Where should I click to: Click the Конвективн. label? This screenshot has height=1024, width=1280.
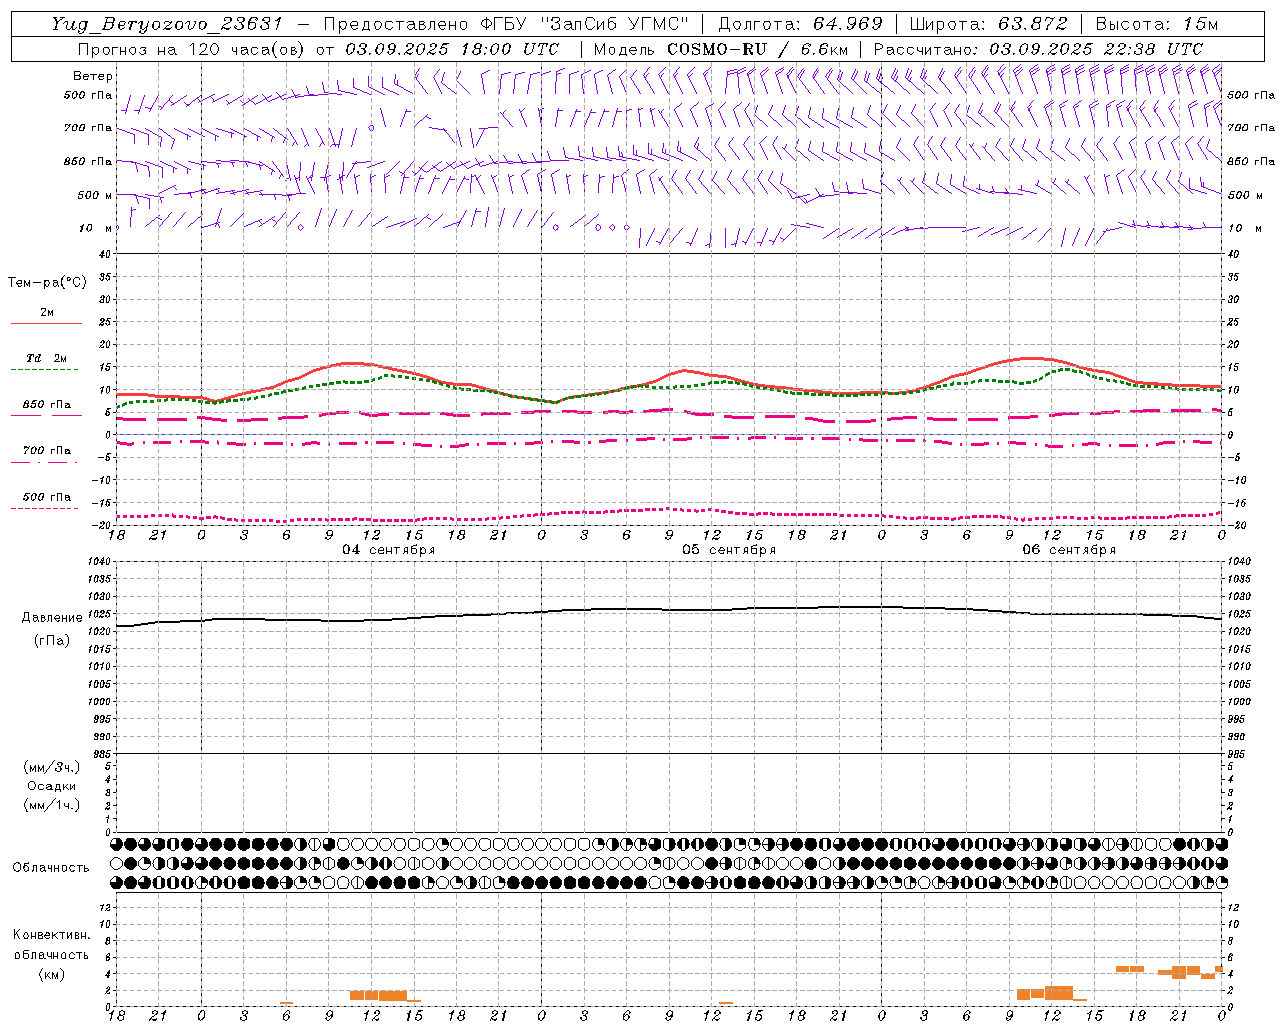(x=51, y=935)
